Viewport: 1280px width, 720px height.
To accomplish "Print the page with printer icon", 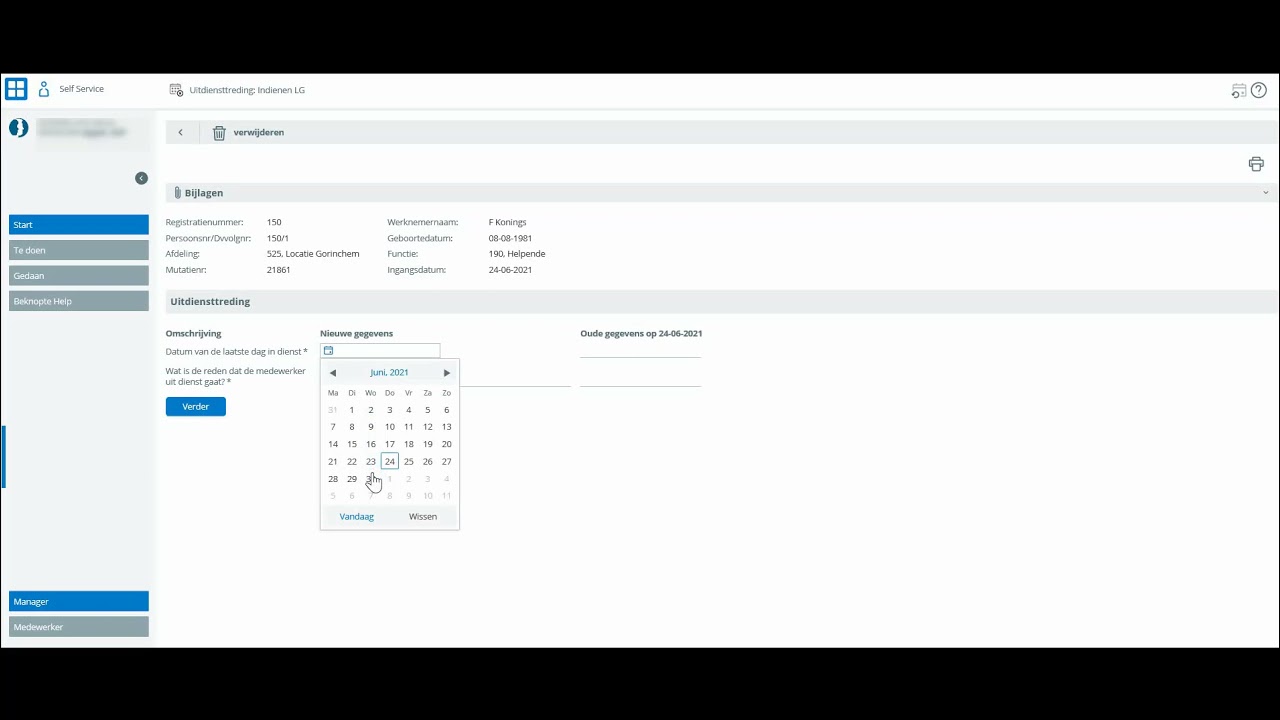I will pos(1256,164).
